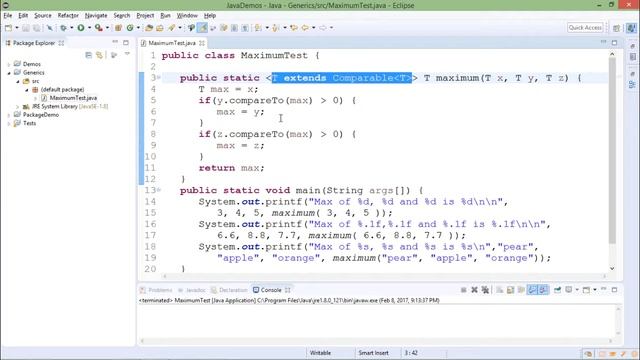Expand the Demos project
This screenshot has width=640, height=360.
point(9,64)
